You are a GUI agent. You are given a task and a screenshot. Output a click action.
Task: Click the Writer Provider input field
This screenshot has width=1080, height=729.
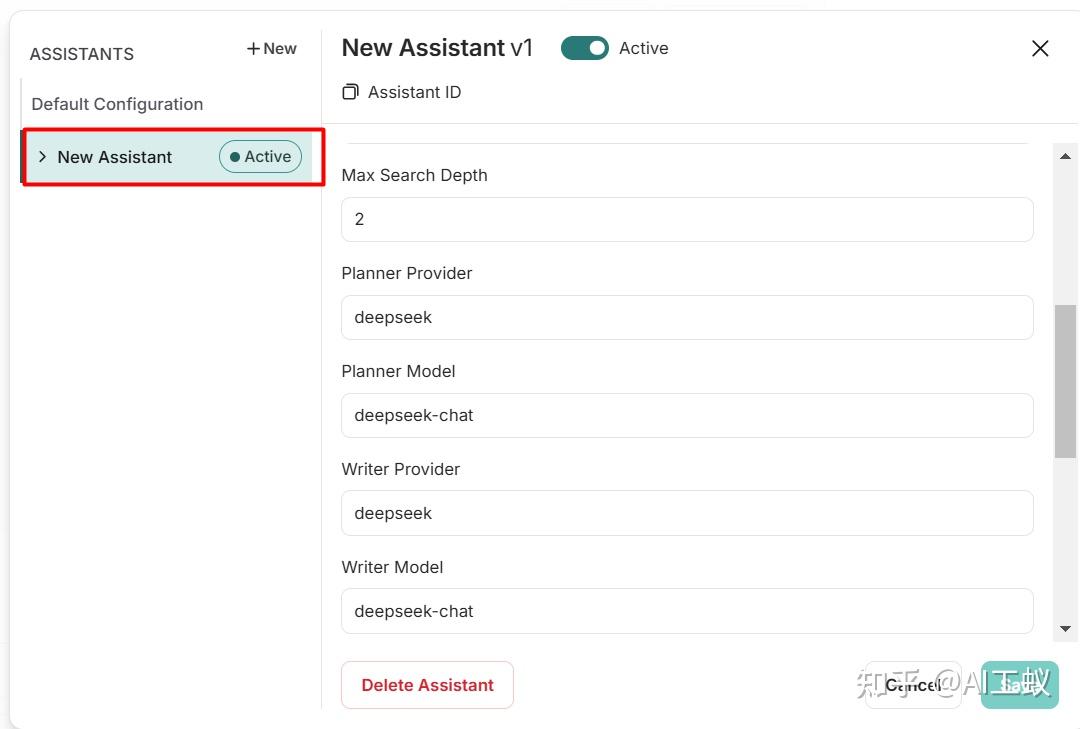[x=687, y=513]
